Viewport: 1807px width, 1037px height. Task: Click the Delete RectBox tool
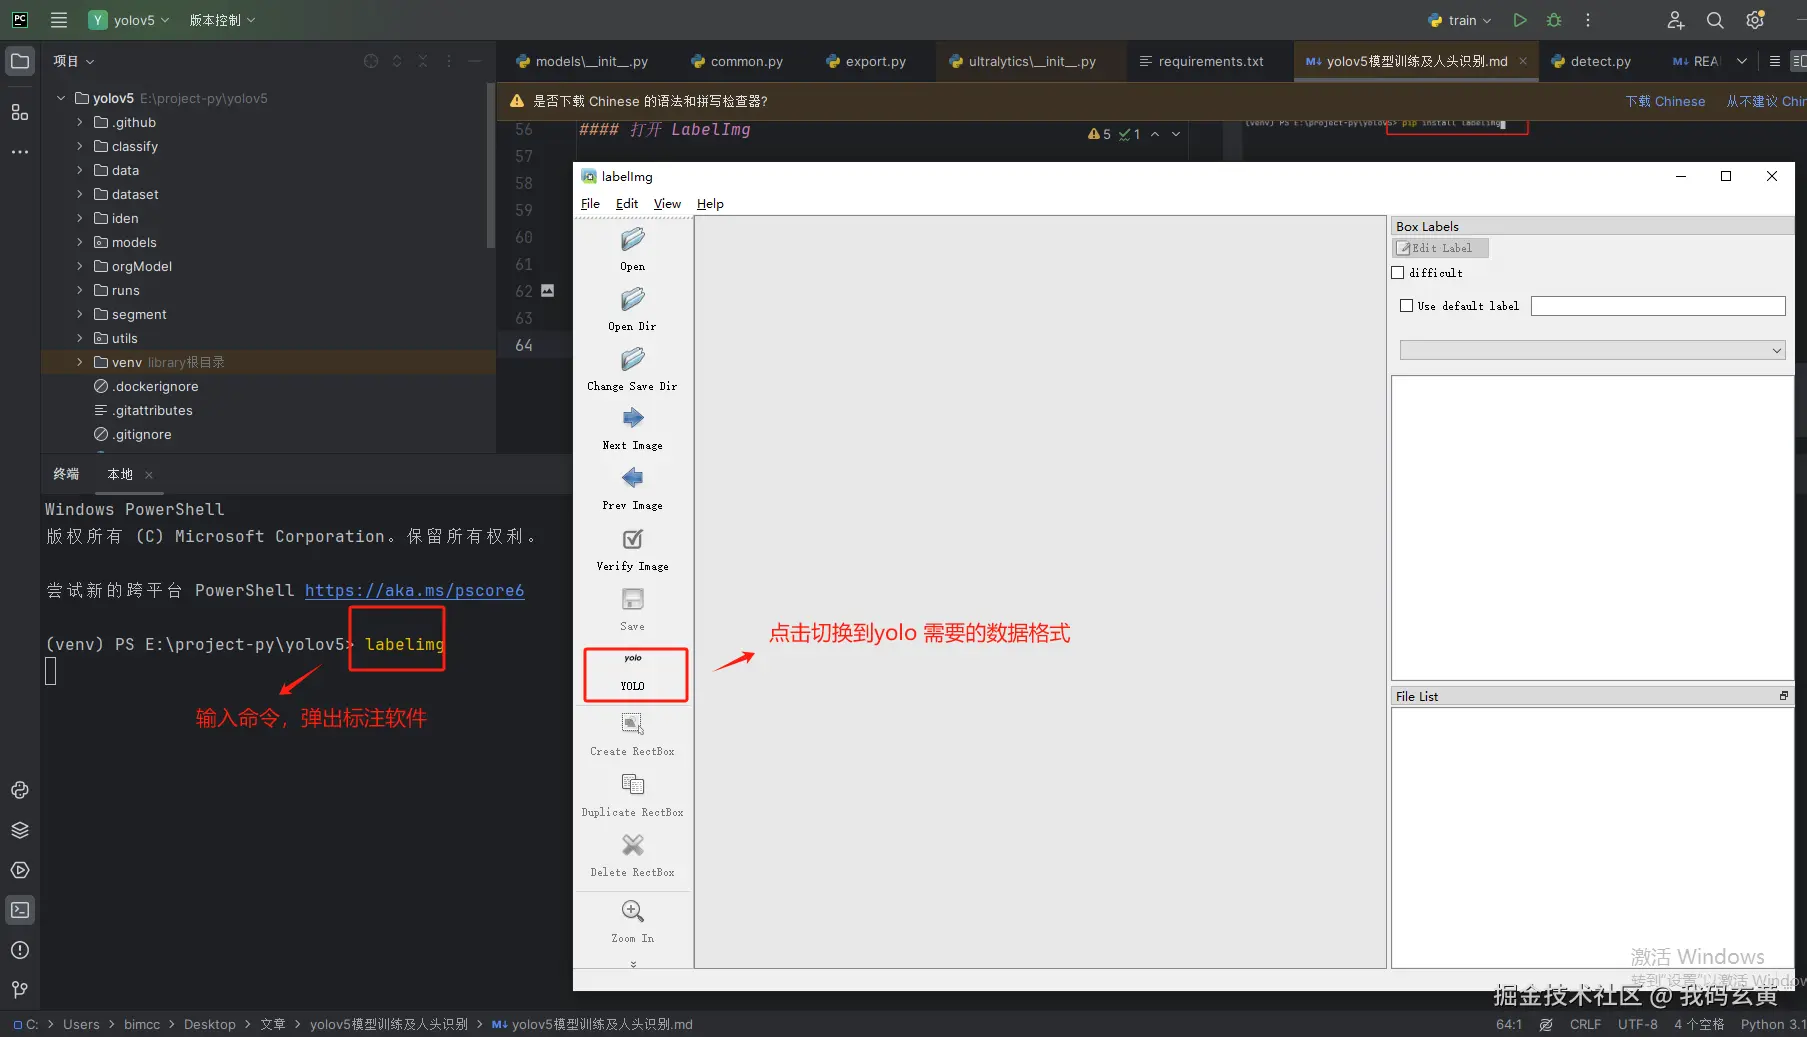coord(632,846)
